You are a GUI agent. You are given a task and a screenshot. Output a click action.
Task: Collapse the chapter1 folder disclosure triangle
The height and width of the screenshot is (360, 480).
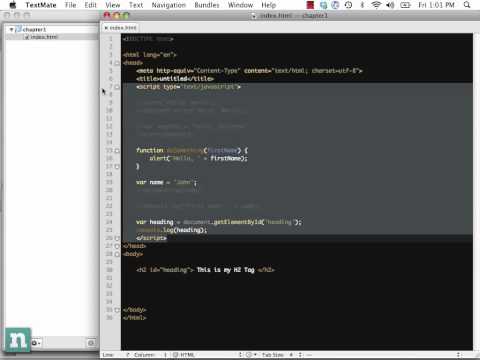click(11, 29)
